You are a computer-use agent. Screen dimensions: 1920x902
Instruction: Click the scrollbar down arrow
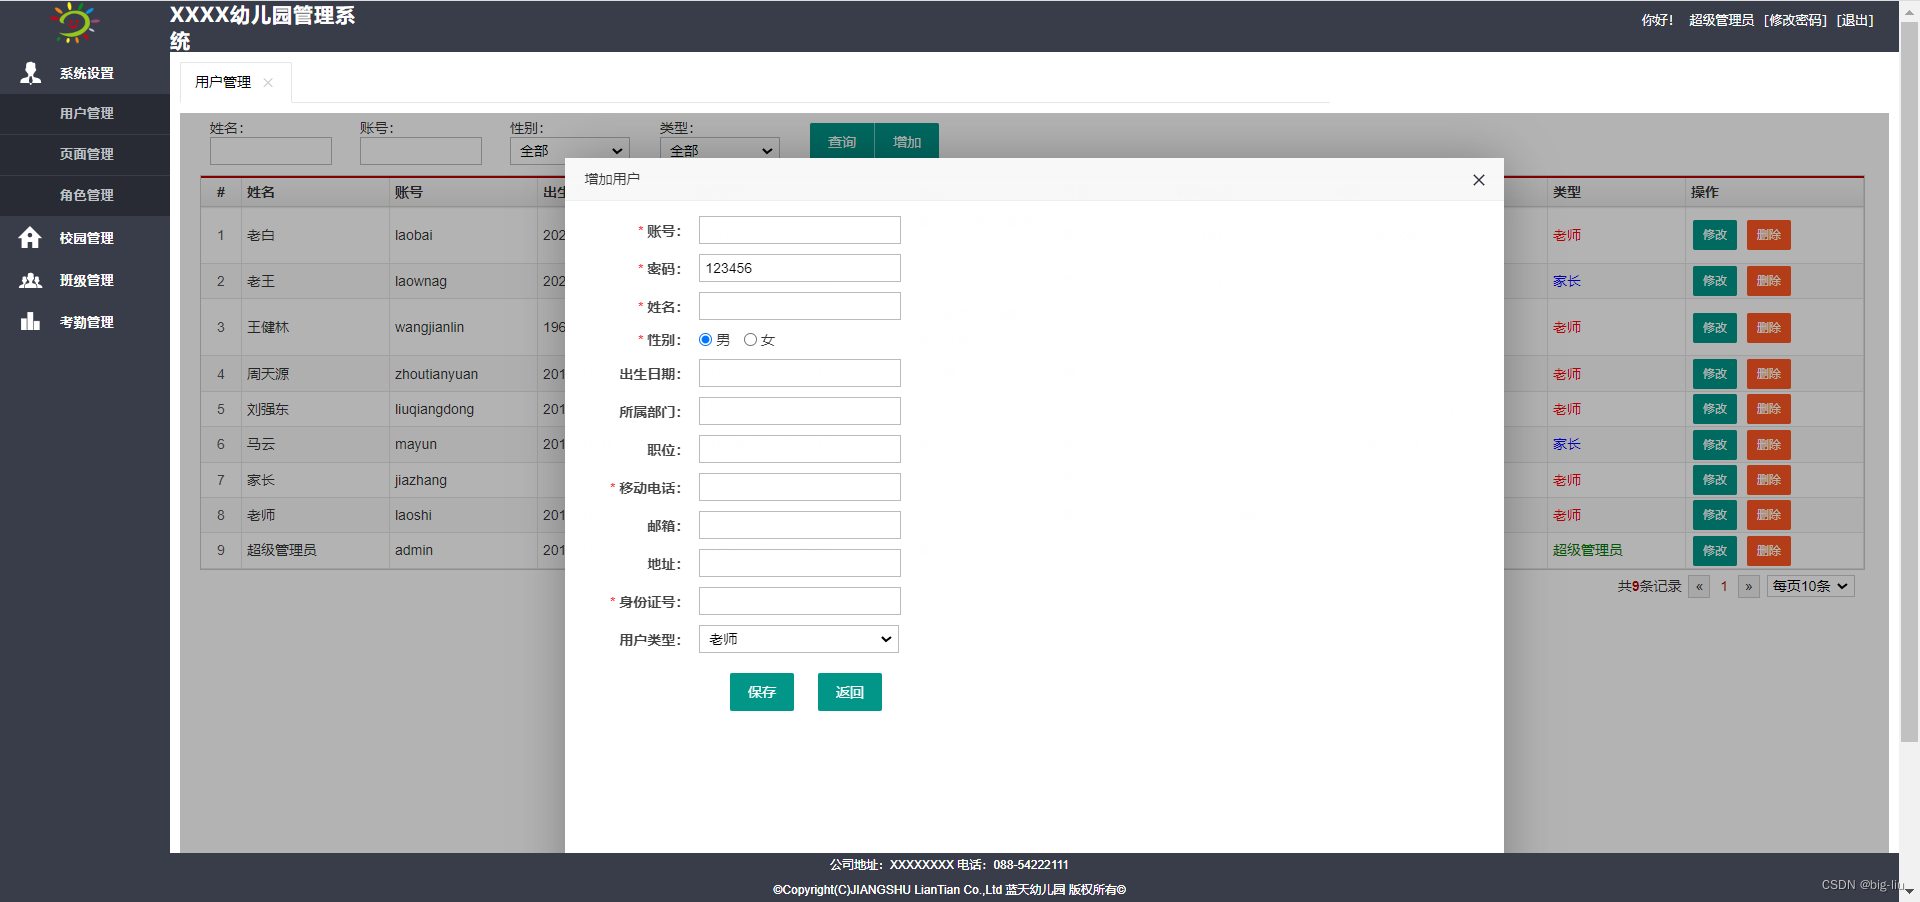point(1909,891)
